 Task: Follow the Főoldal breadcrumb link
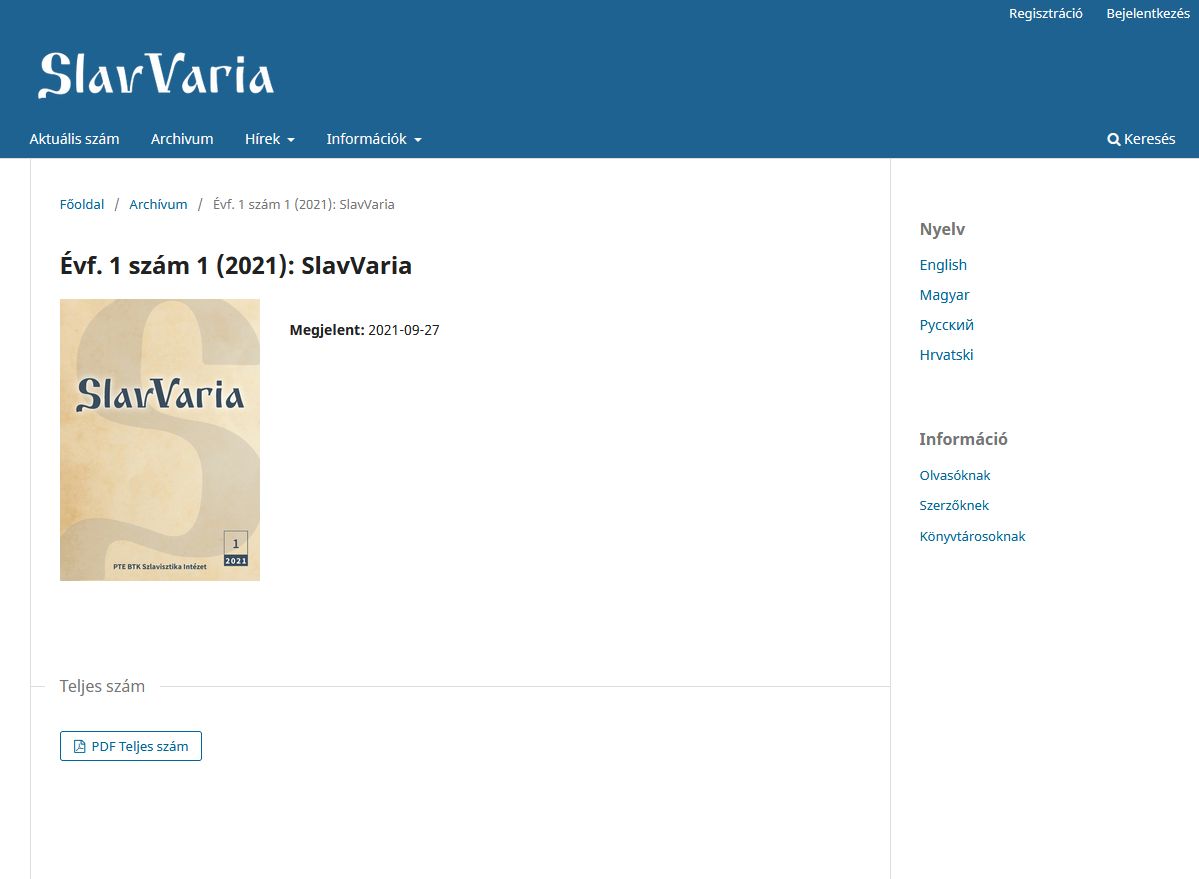coord(82,204)
